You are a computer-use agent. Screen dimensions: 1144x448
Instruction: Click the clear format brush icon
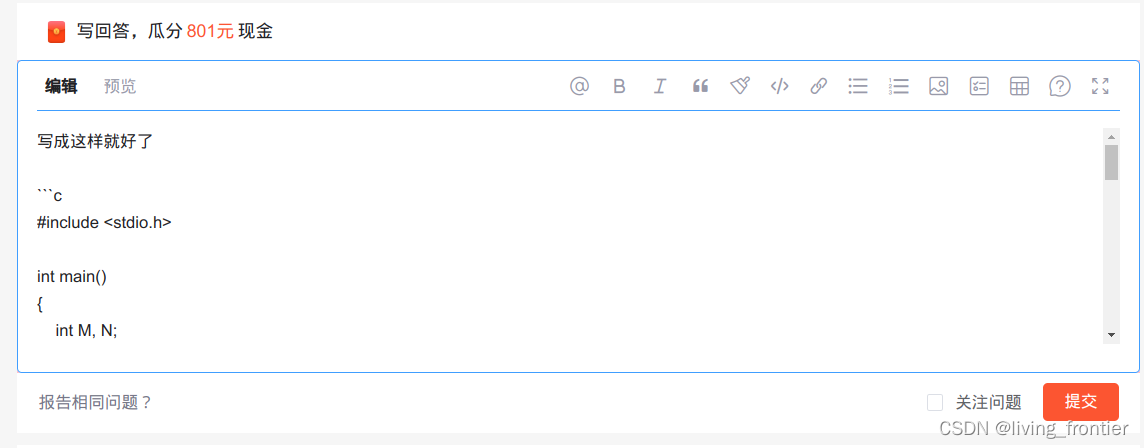click(740, 86)
